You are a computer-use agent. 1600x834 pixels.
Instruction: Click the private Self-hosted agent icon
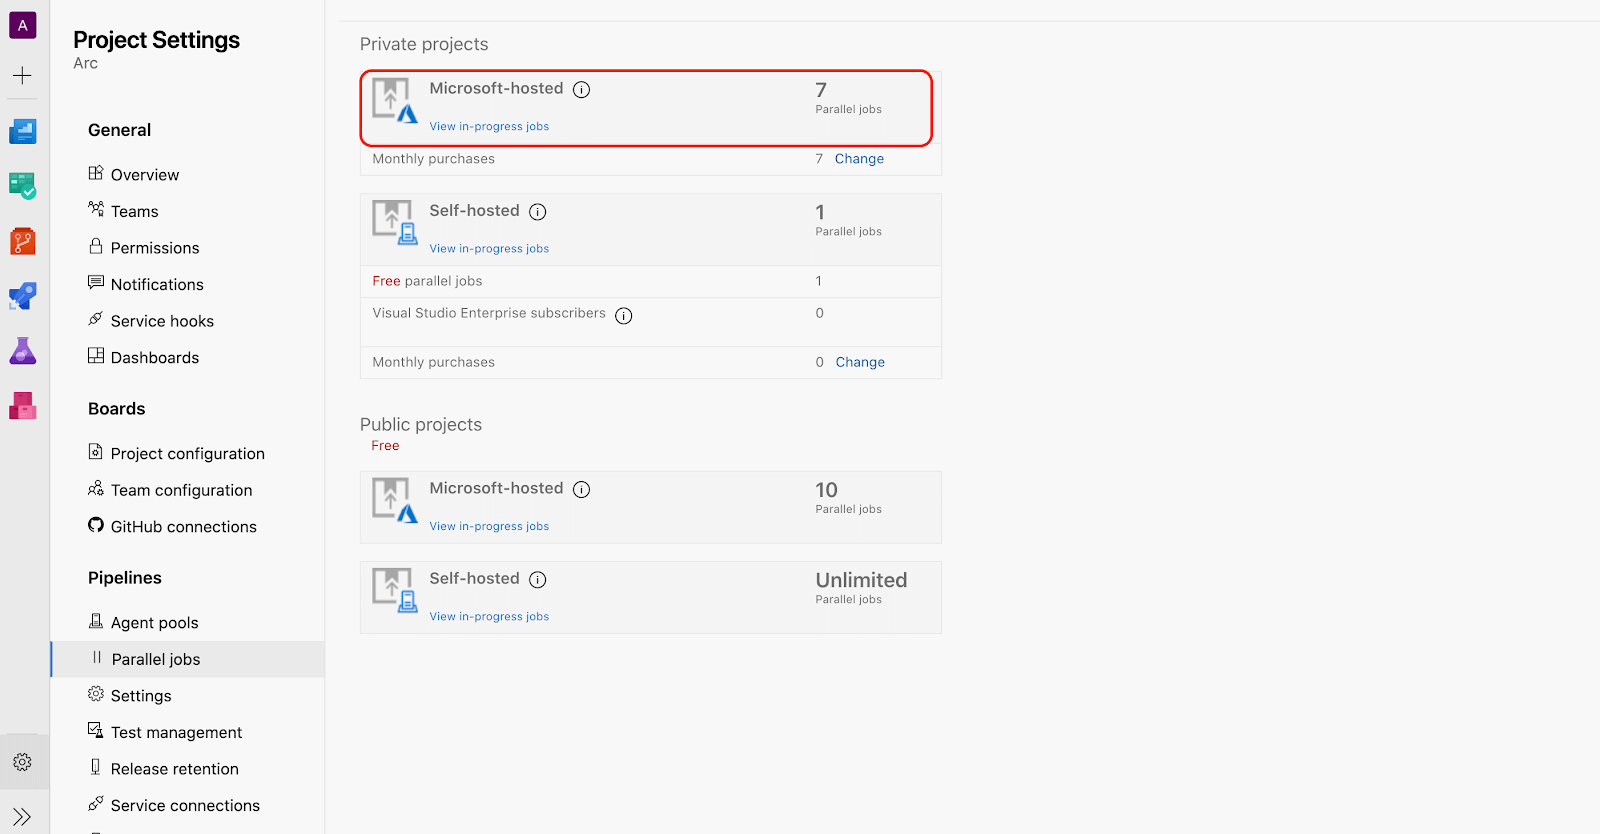coord(395,222)
